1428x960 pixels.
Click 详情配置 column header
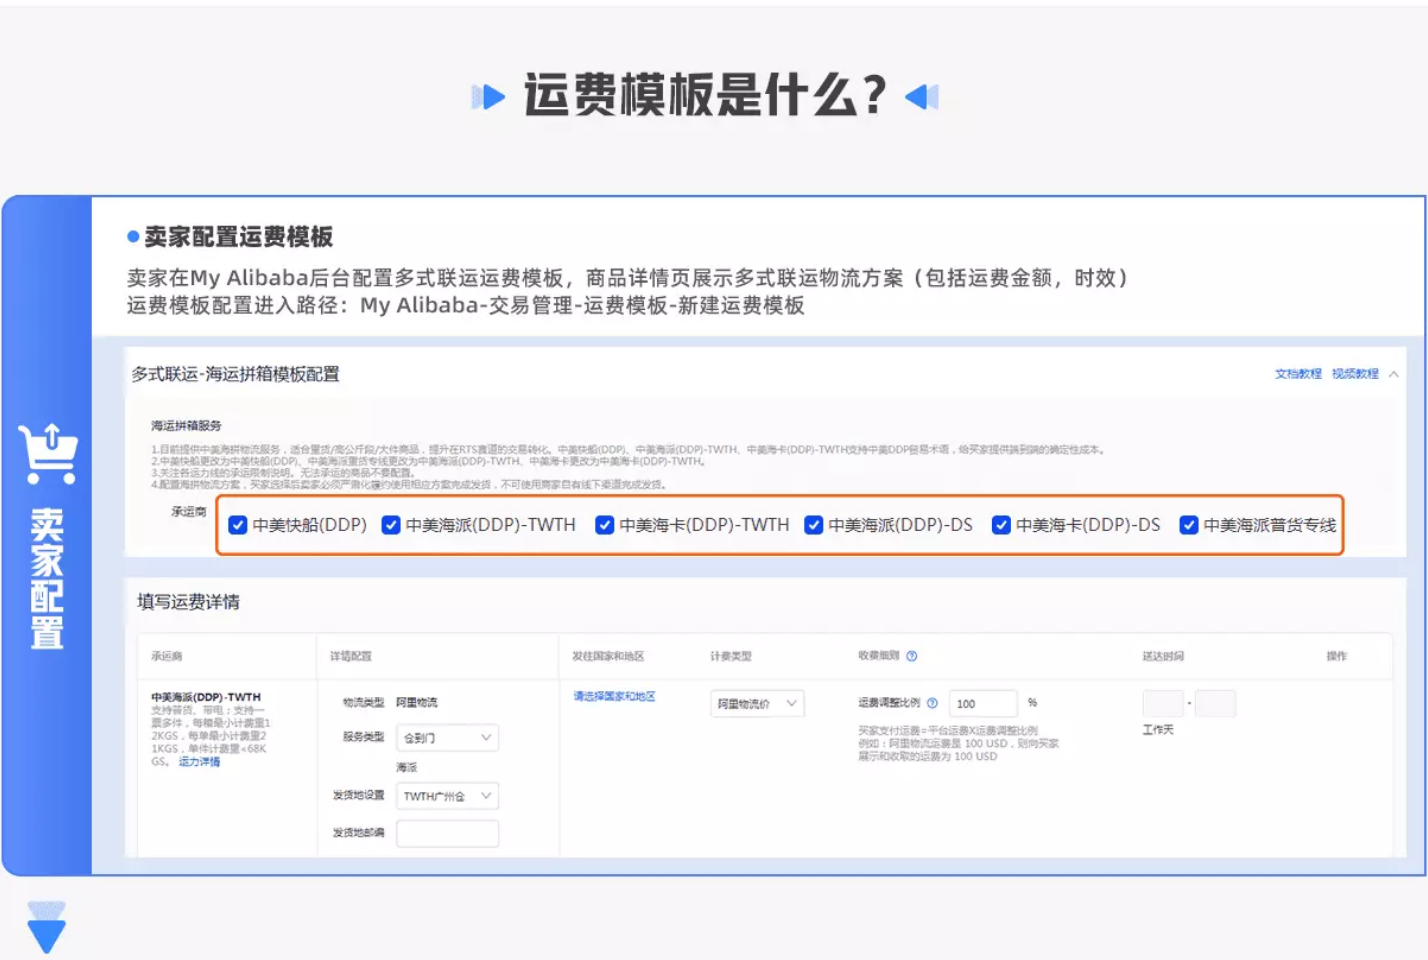click(351, 657)
